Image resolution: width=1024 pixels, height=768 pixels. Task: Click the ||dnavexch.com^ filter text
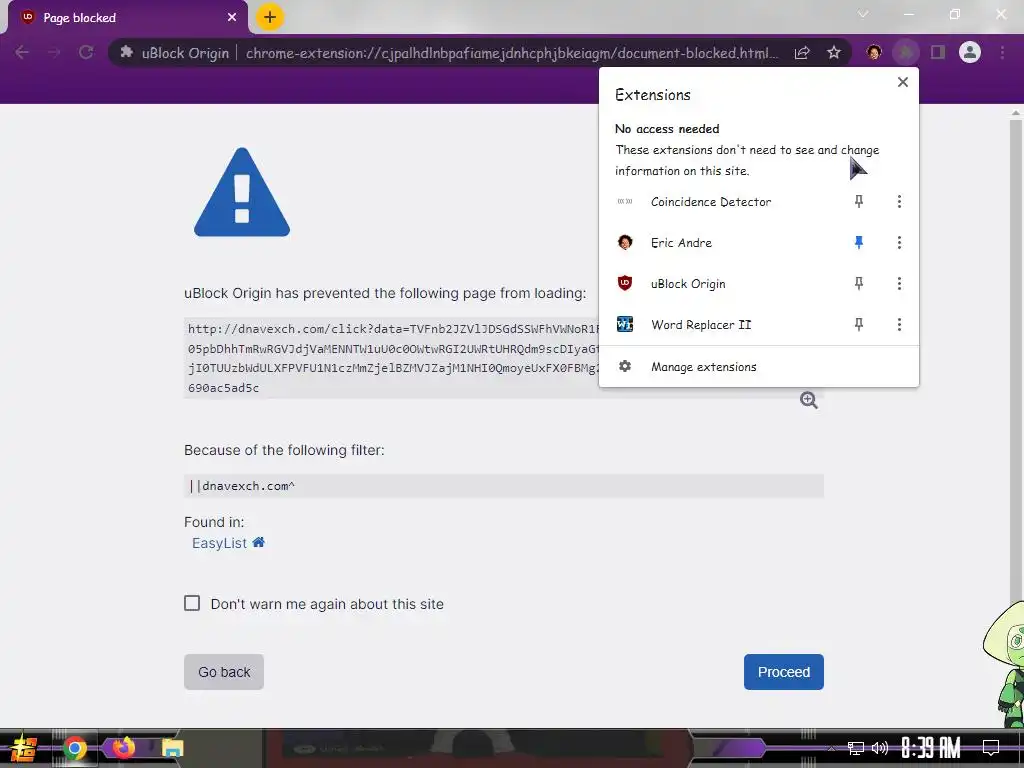(242, 486)
